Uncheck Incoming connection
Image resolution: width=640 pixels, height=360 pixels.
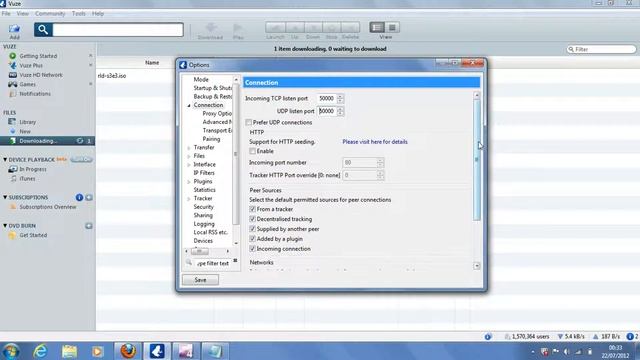tap(253, 249)
